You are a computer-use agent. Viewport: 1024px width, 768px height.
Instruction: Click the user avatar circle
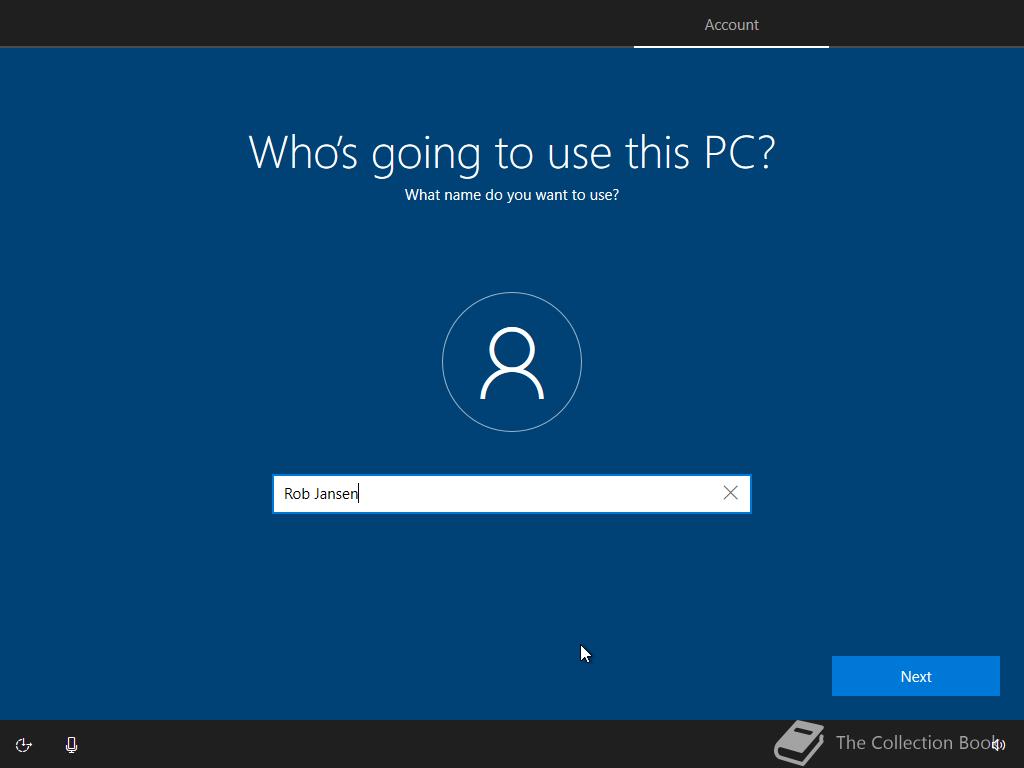[512, 362]
